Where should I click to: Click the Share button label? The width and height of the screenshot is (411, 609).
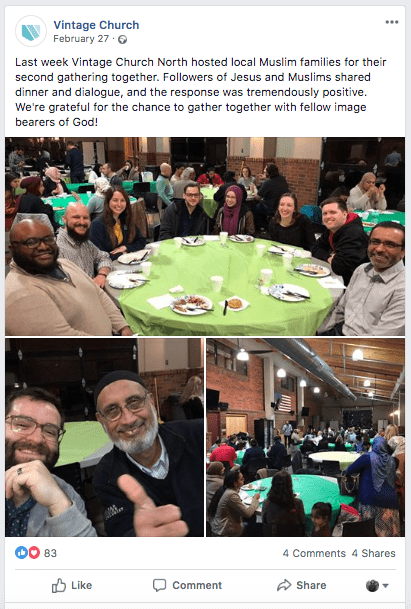point(311,585)
